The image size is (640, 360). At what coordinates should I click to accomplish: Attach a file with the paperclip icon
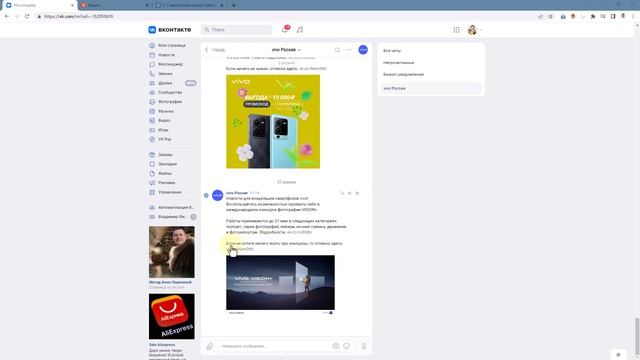[x=209, y=346]
